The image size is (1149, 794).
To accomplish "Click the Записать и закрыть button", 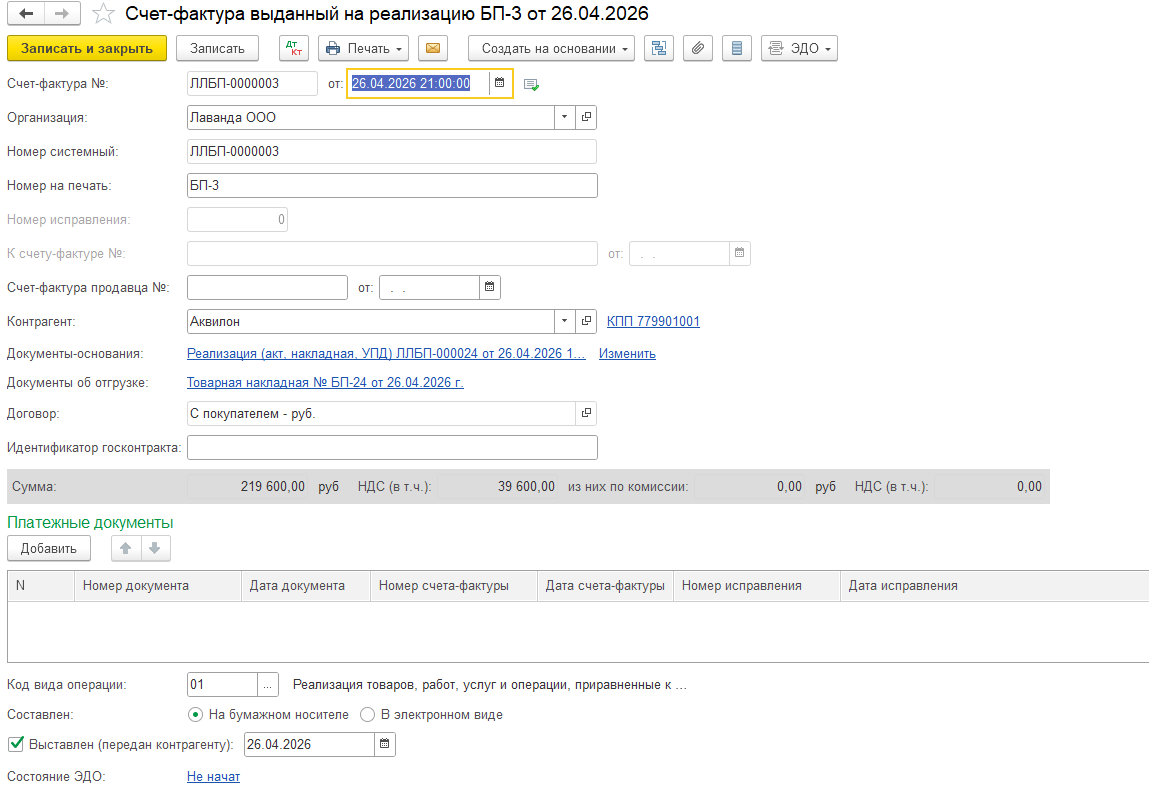I will click(86, 48).
